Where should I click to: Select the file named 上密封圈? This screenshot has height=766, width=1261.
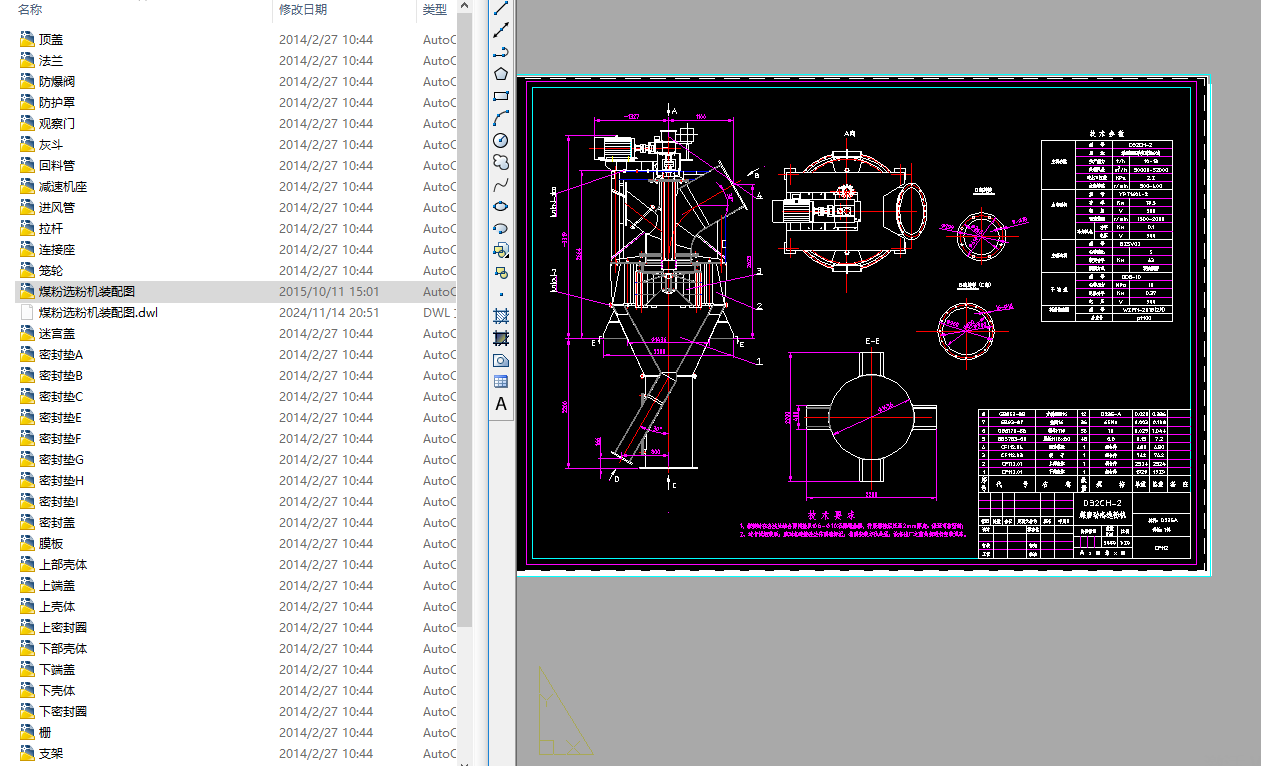(x=63, y=628)
